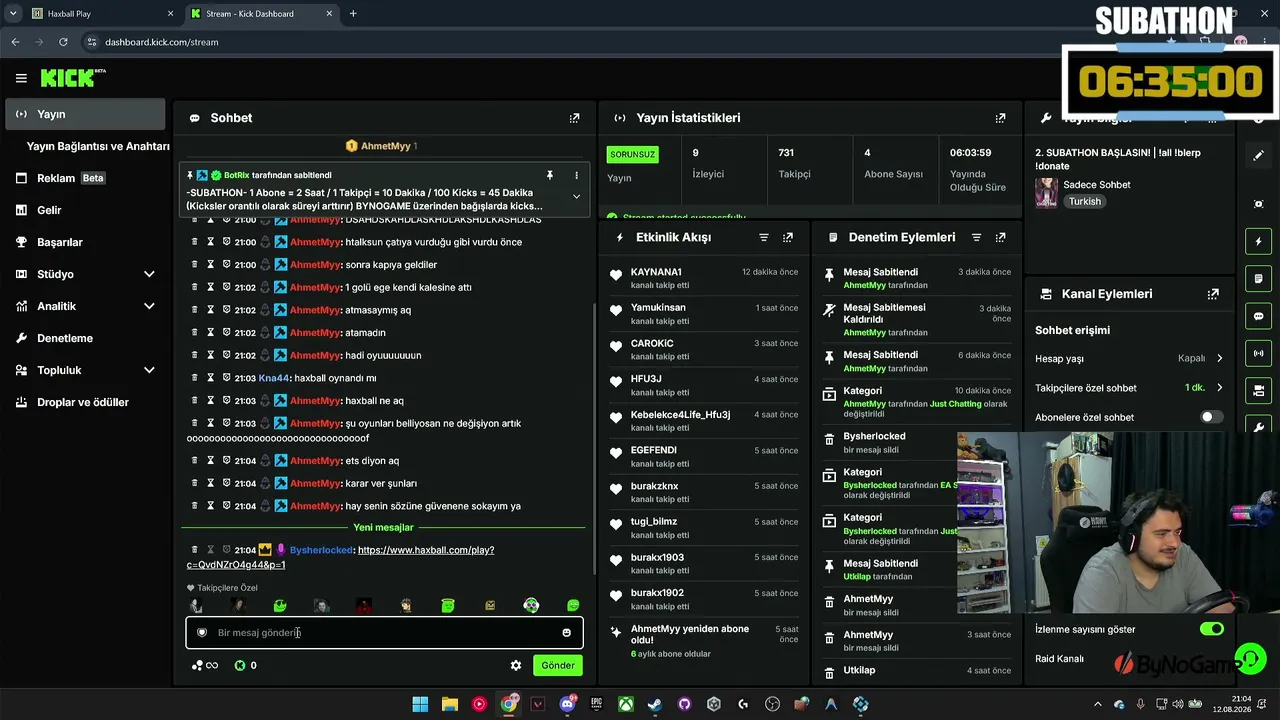Click the Kick logo
Screen dimensions: 1280x720
tap(73, 78)
